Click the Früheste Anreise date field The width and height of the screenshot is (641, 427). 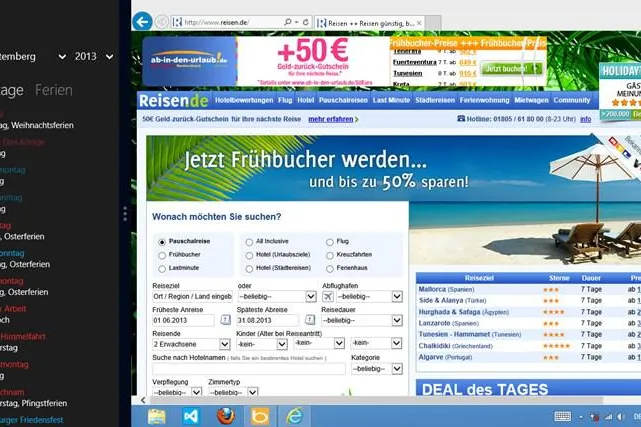tap(183, 320)
